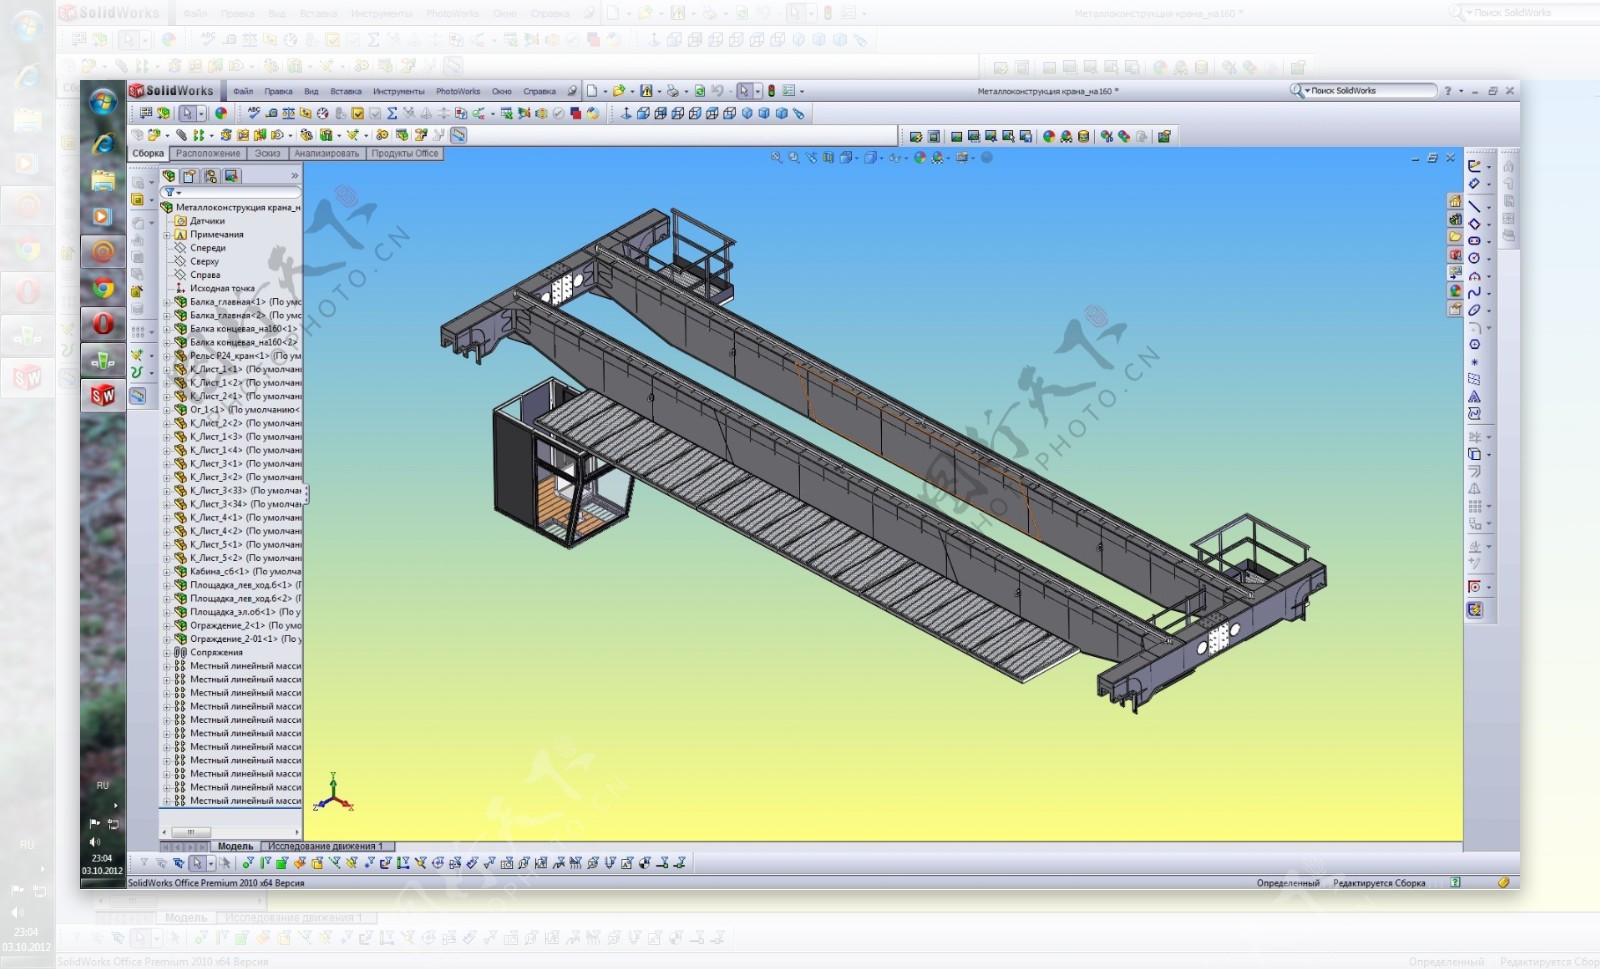Select Исходная точка in the tree

click(222, 289)
